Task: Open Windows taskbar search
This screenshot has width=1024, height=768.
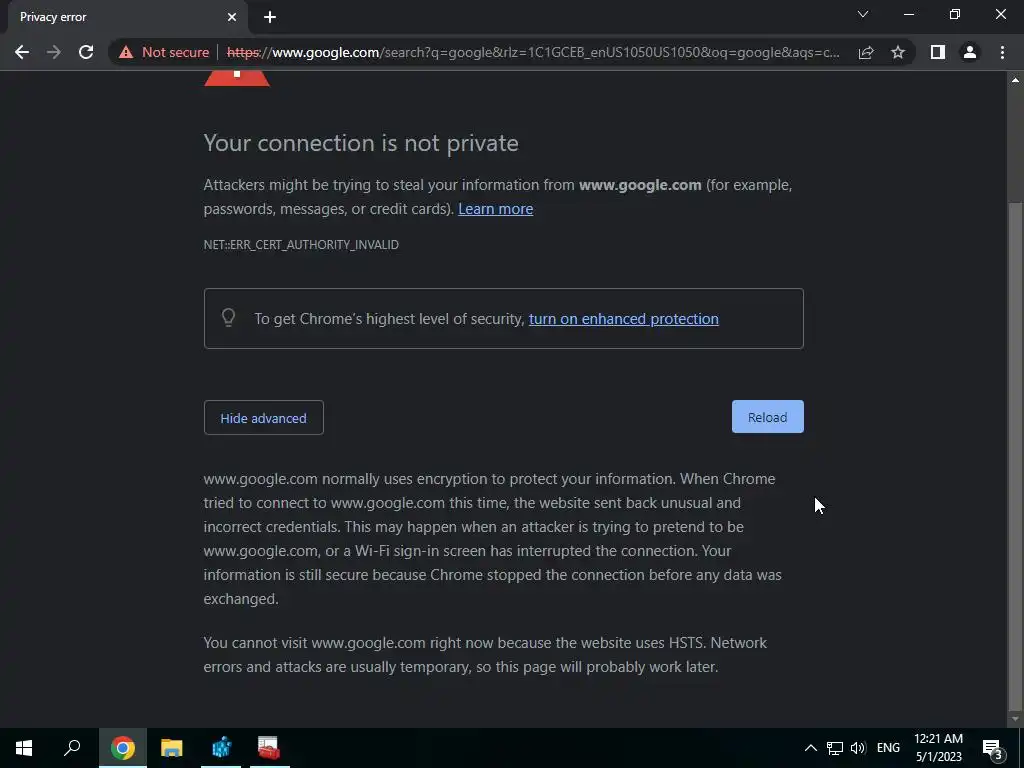Action: [x=72, y=748]
